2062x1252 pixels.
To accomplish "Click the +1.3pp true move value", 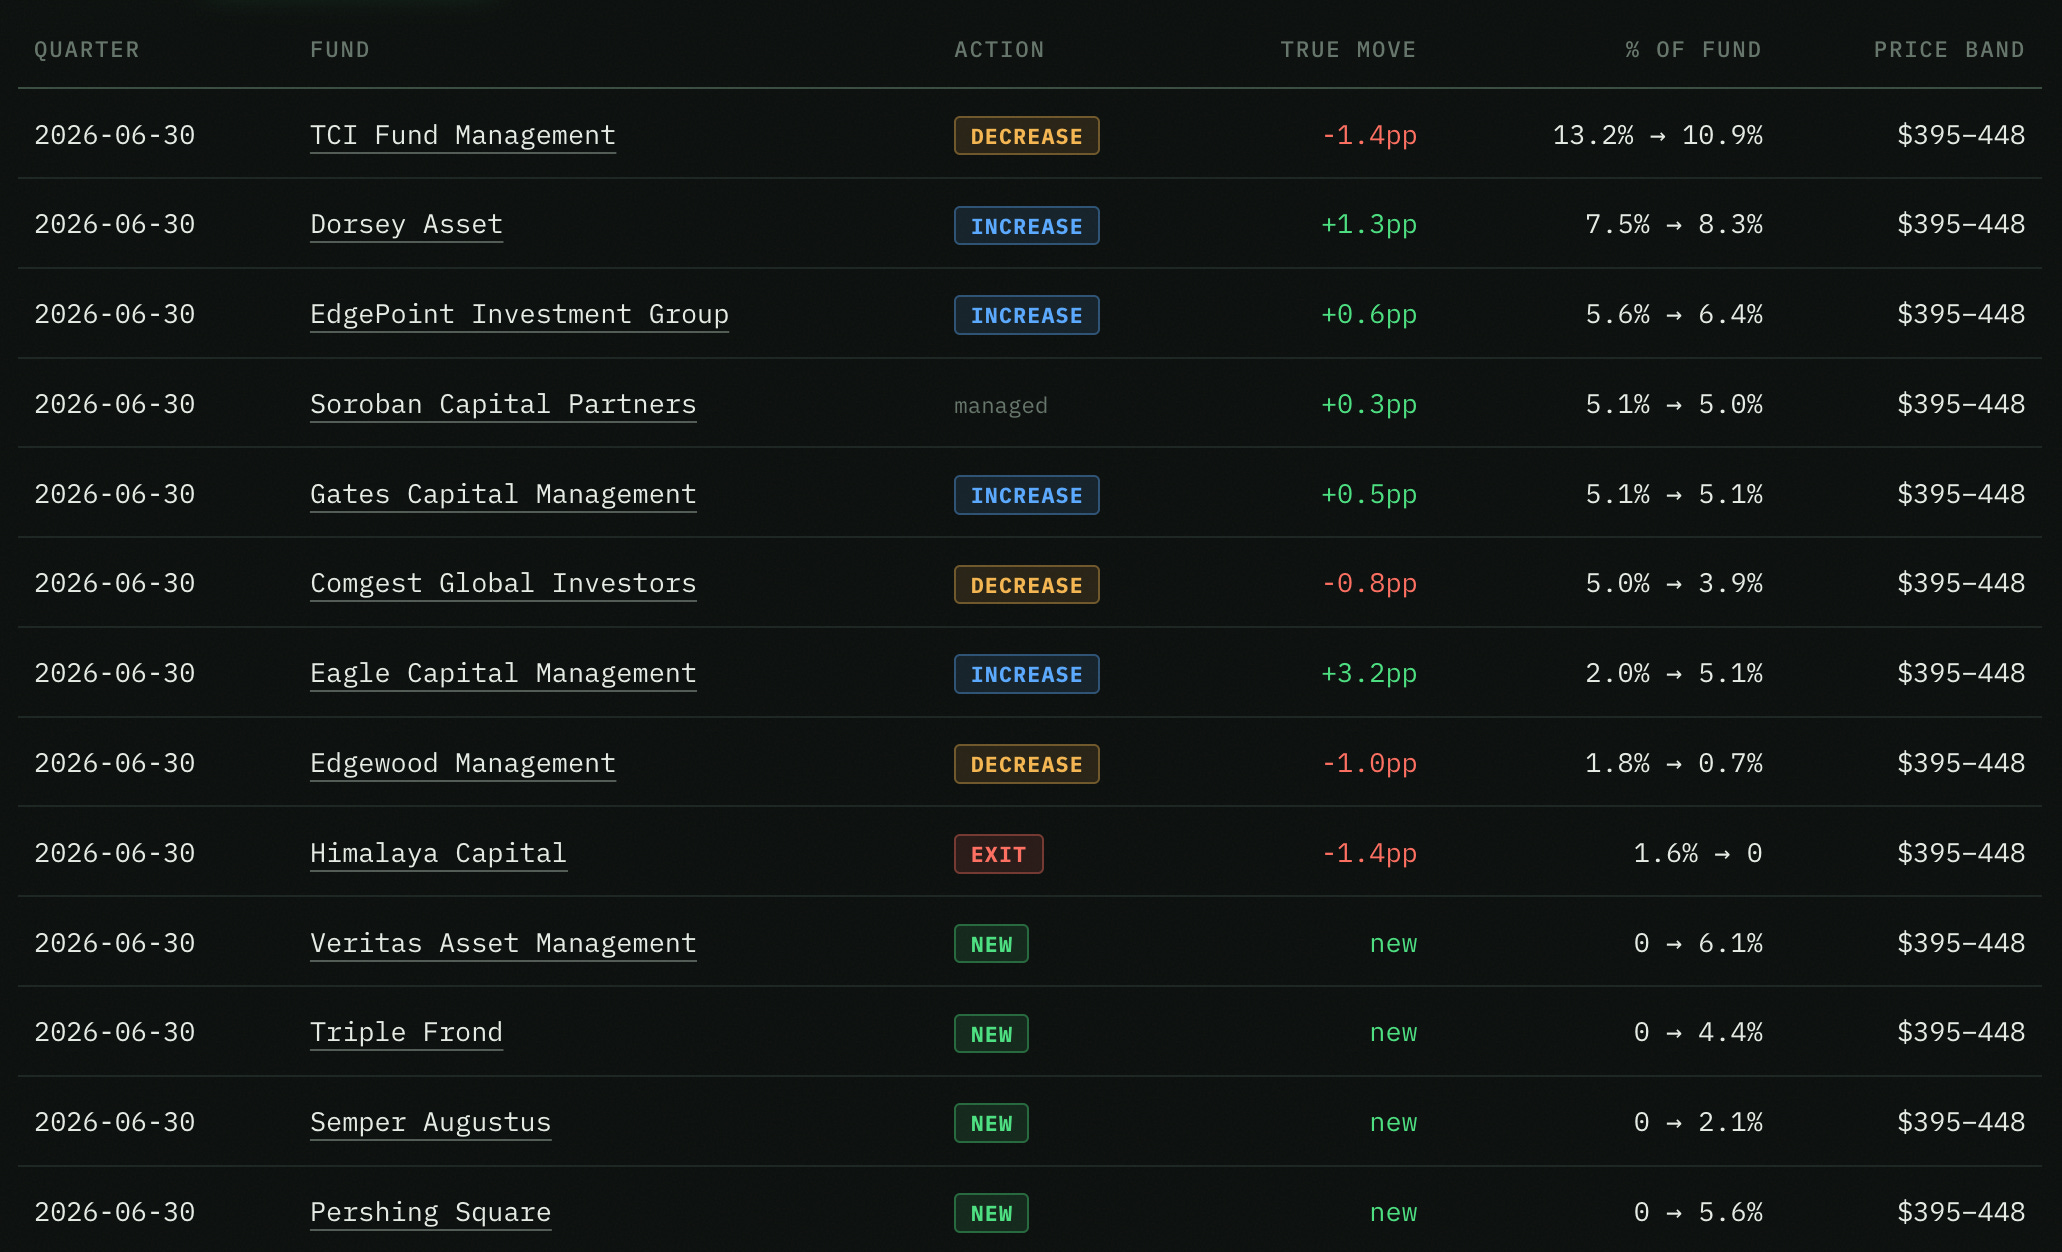I will point(1369,224).
